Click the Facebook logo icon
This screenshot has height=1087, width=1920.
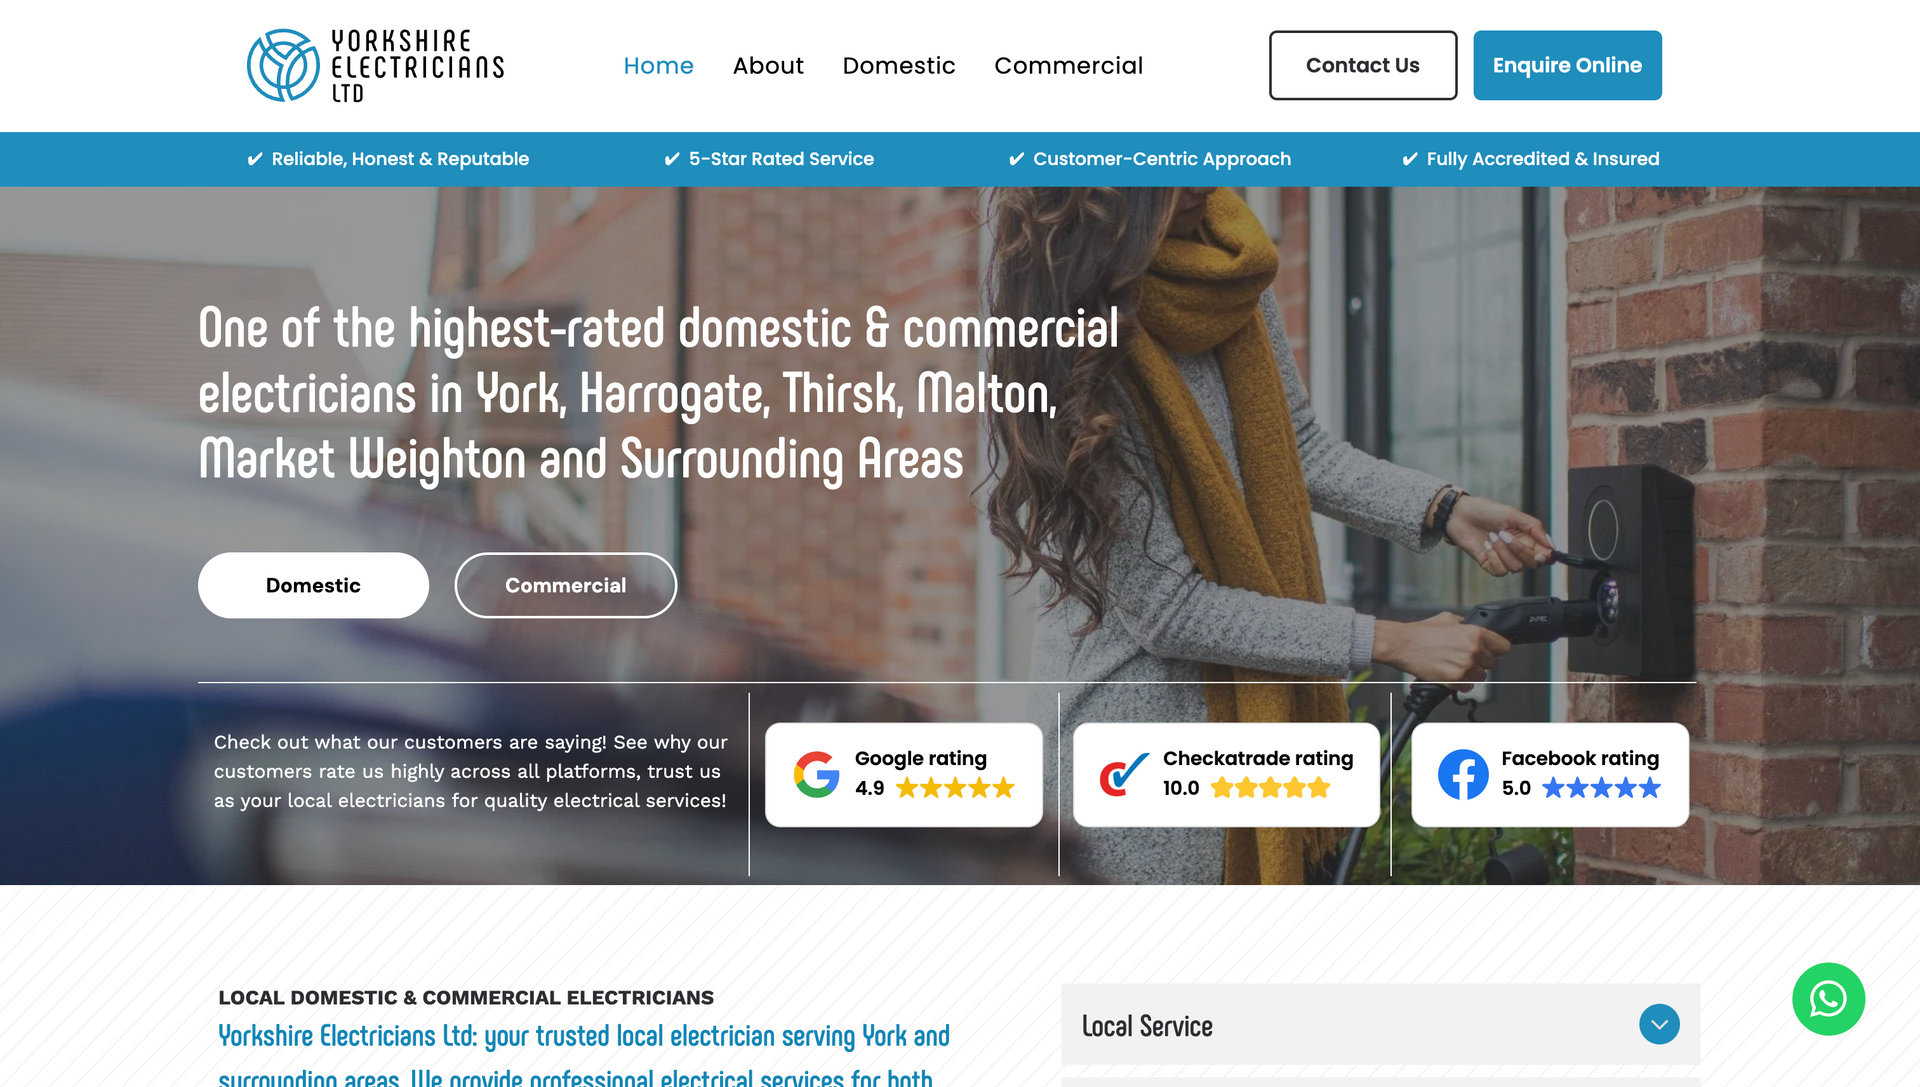click(1463, 774)
